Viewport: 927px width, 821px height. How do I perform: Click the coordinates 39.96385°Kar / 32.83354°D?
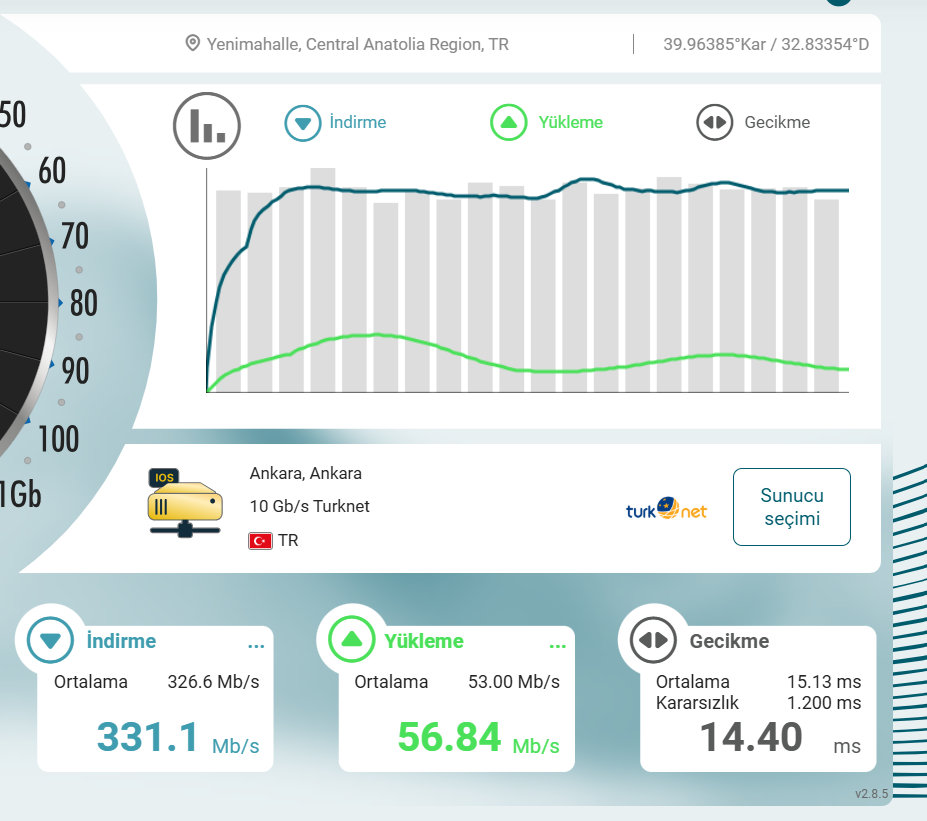click(x=766, y=44)
